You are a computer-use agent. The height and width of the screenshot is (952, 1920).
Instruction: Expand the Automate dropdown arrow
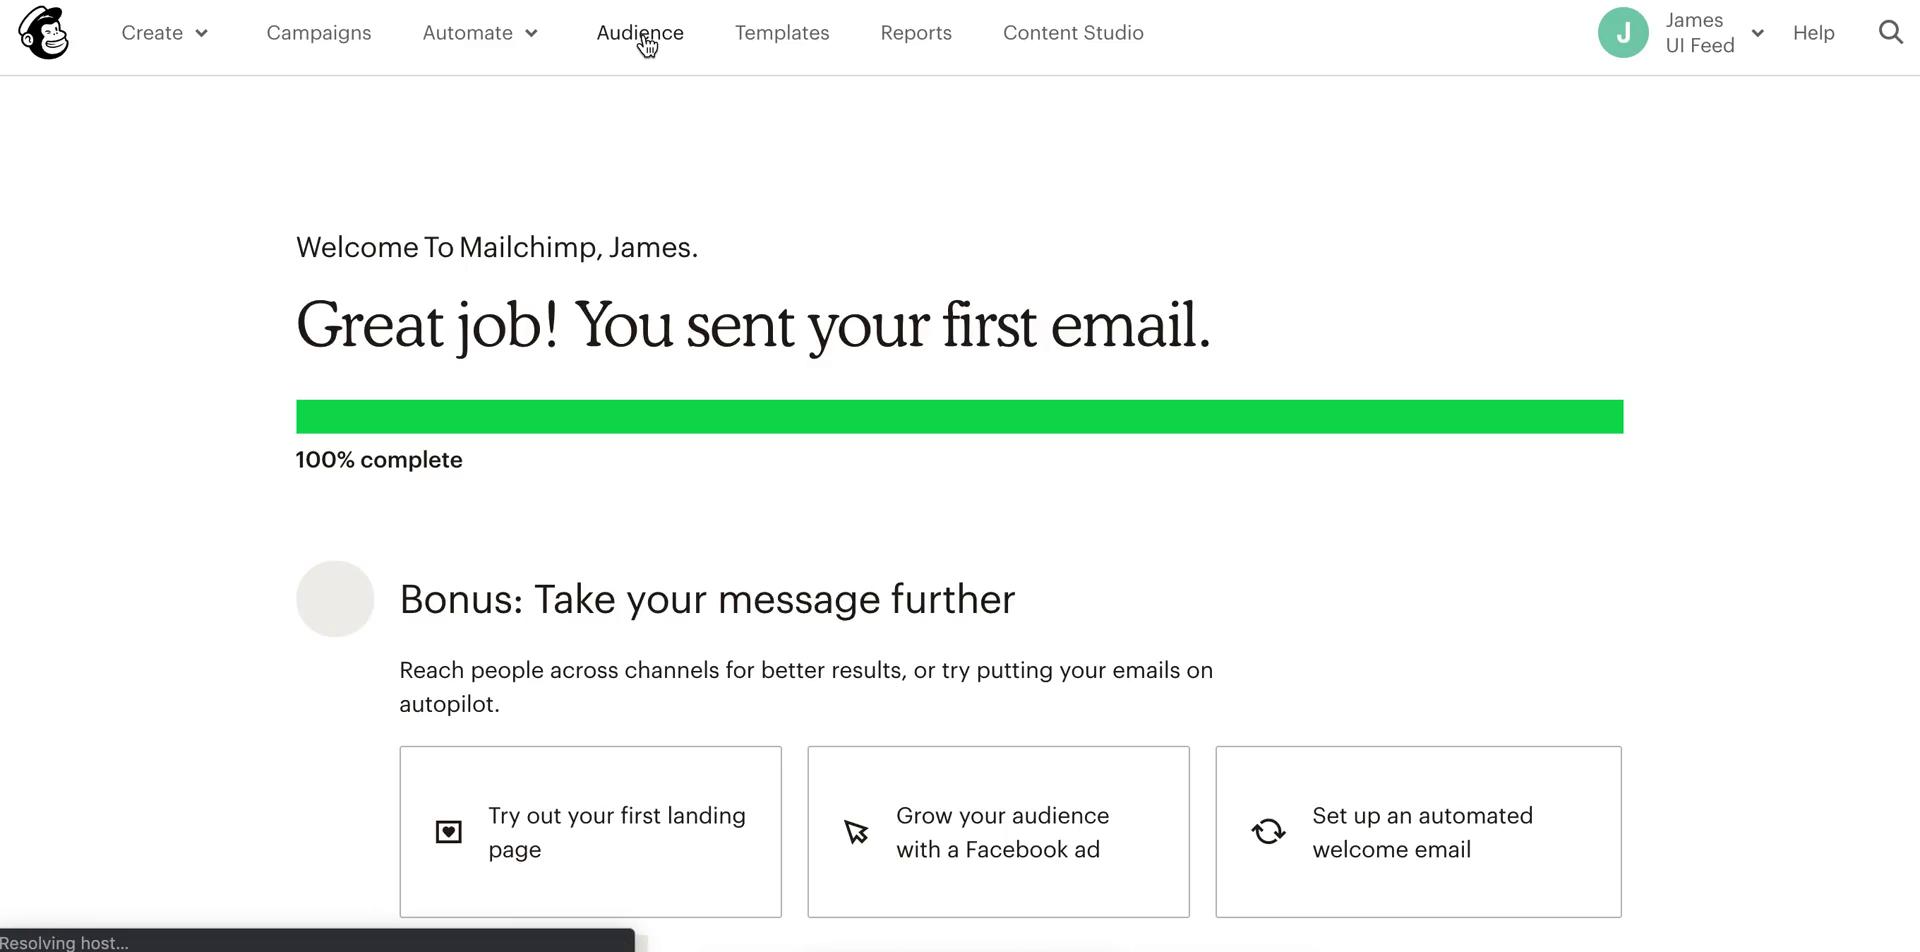[532, 33]
